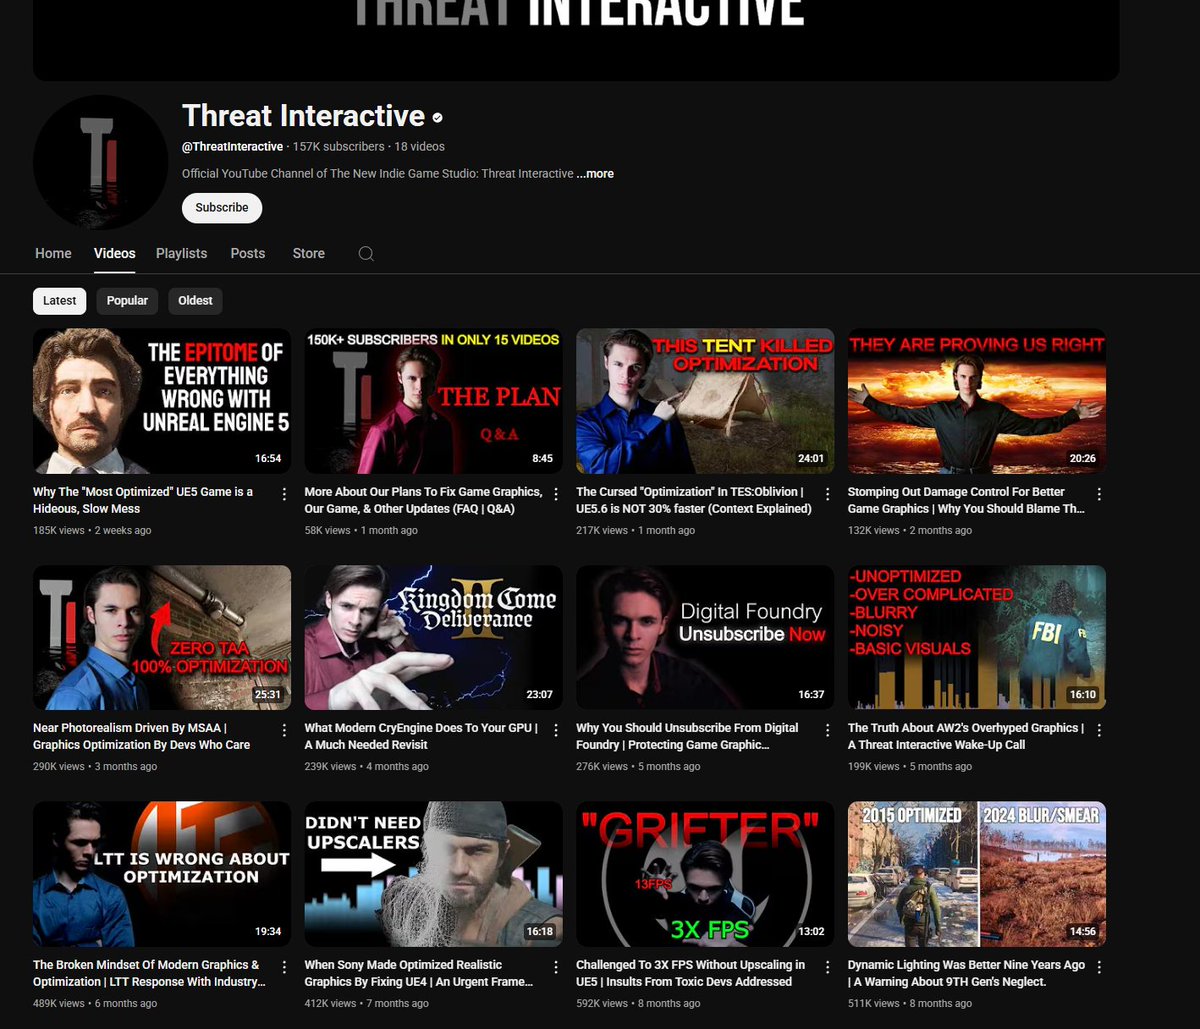This screenshot has width=1200, height=1029.
Task: Open title "More About Our Plans To Fix"
Action: pyautogui.click(x=424, y=500)
